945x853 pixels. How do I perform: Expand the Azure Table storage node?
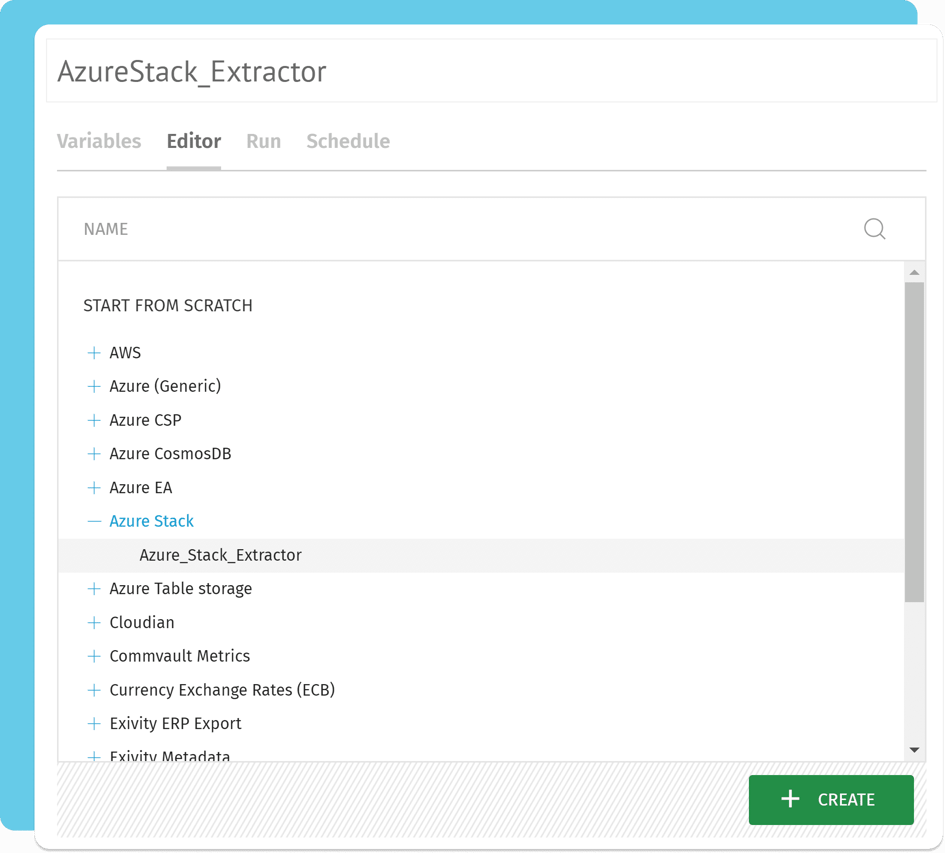[94, 589]
